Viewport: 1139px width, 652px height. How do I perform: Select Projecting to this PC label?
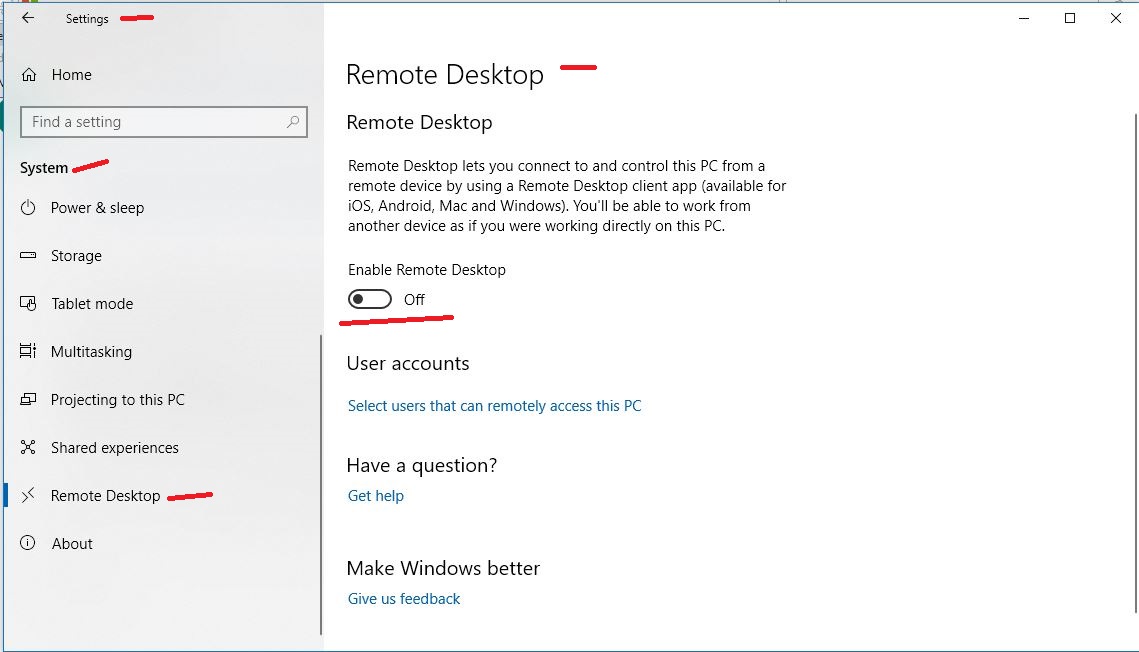coord(118,399)
